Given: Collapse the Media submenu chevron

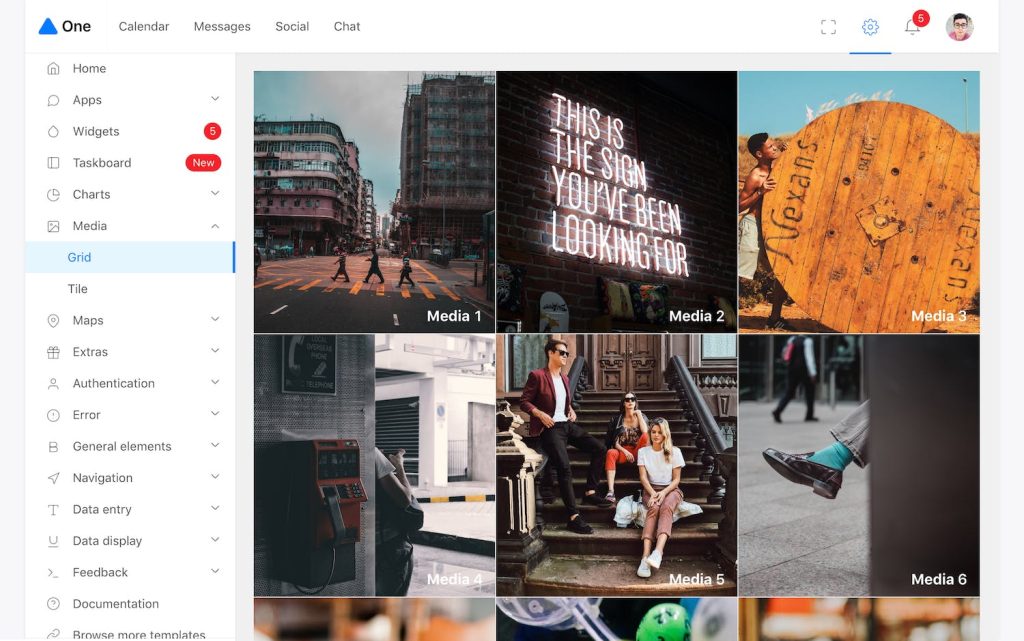Looking at the screenshot, I should click(x=215, y=226).
